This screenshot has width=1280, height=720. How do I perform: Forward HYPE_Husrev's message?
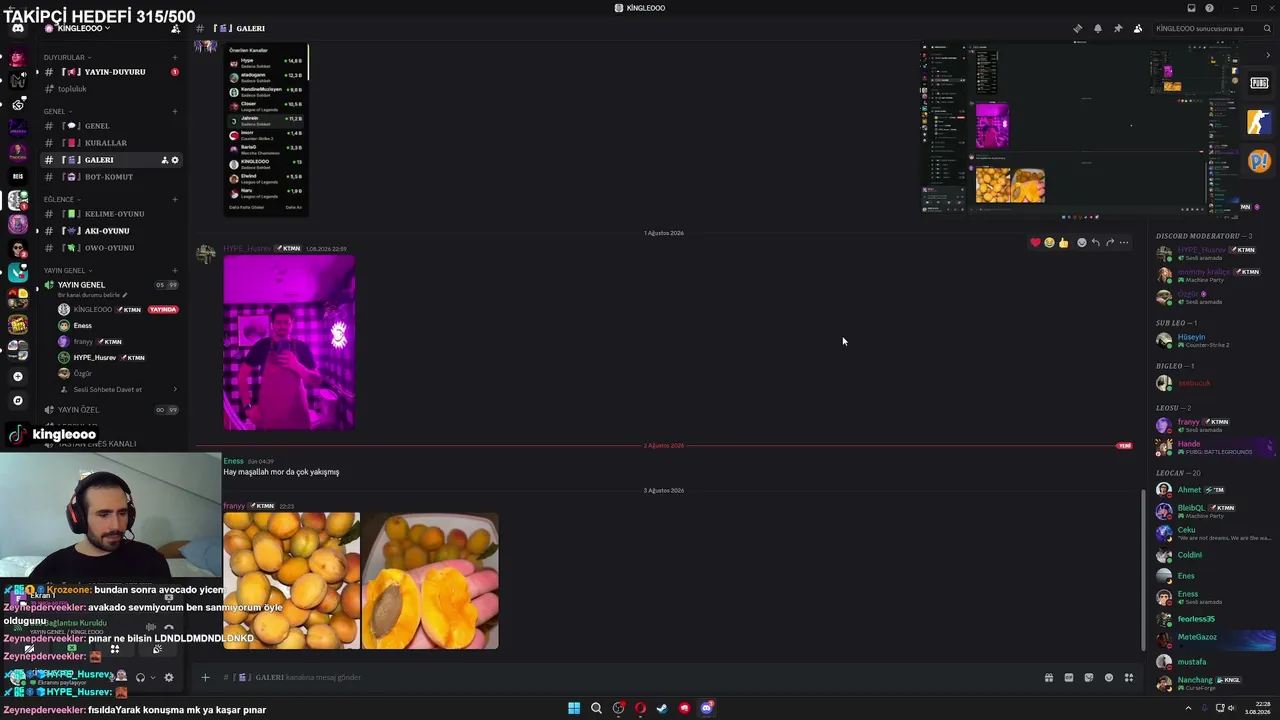point(1109,242)
